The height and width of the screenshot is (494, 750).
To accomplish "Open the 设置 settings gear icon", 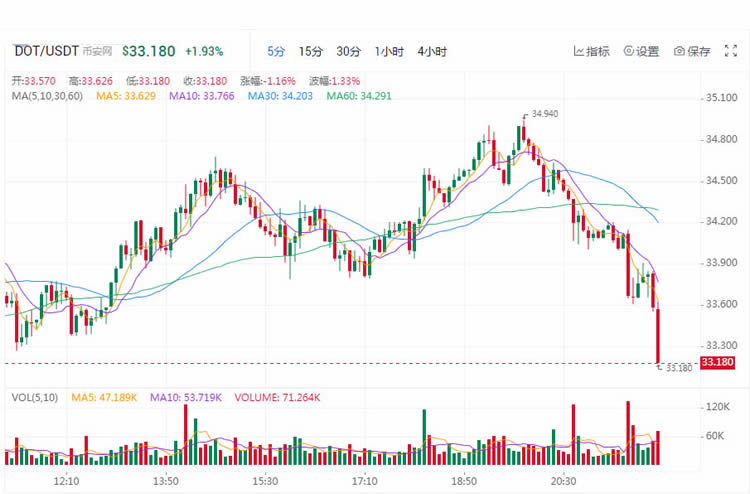I will click(629, 51).
